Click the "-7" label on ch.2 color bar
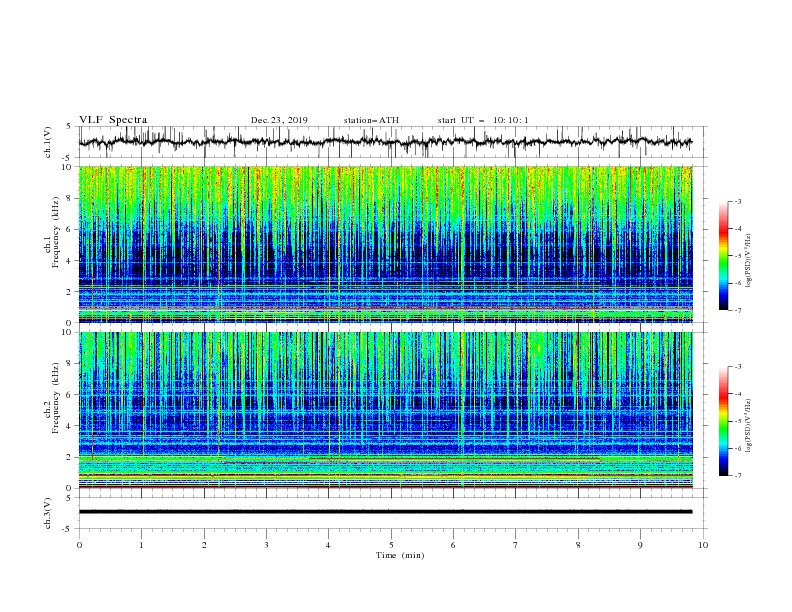This screenshot has width=792, height=612. click(x=737, y=475)
